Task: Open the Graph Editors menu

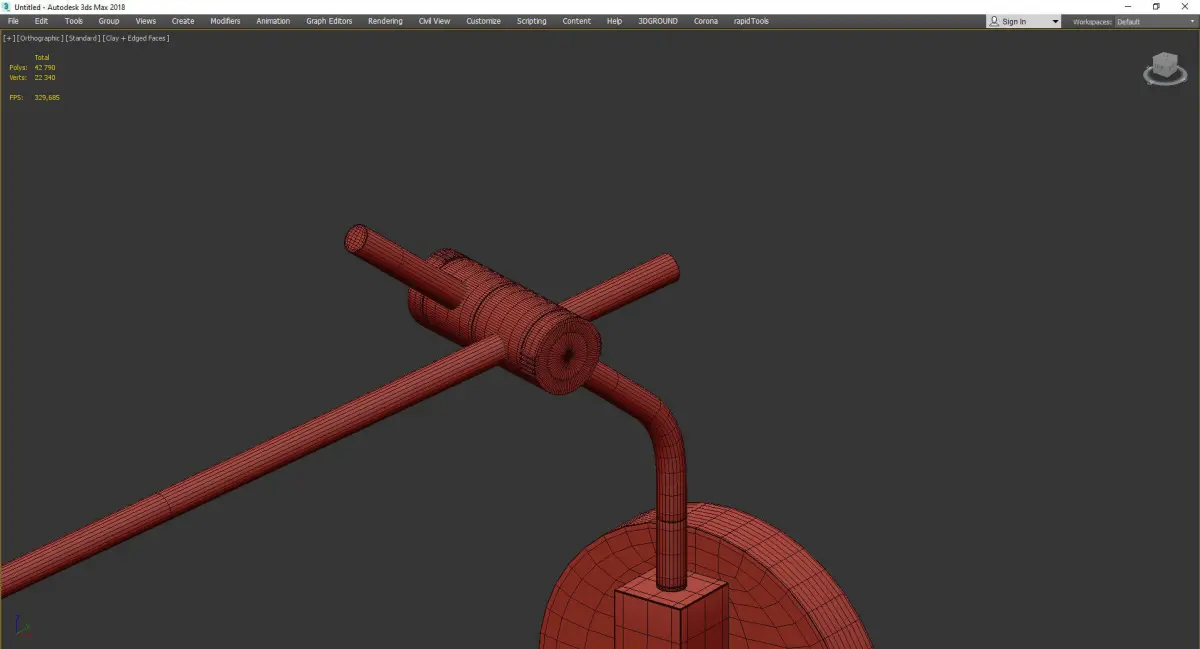Action: pyautogui.click(x=329, y=21)
